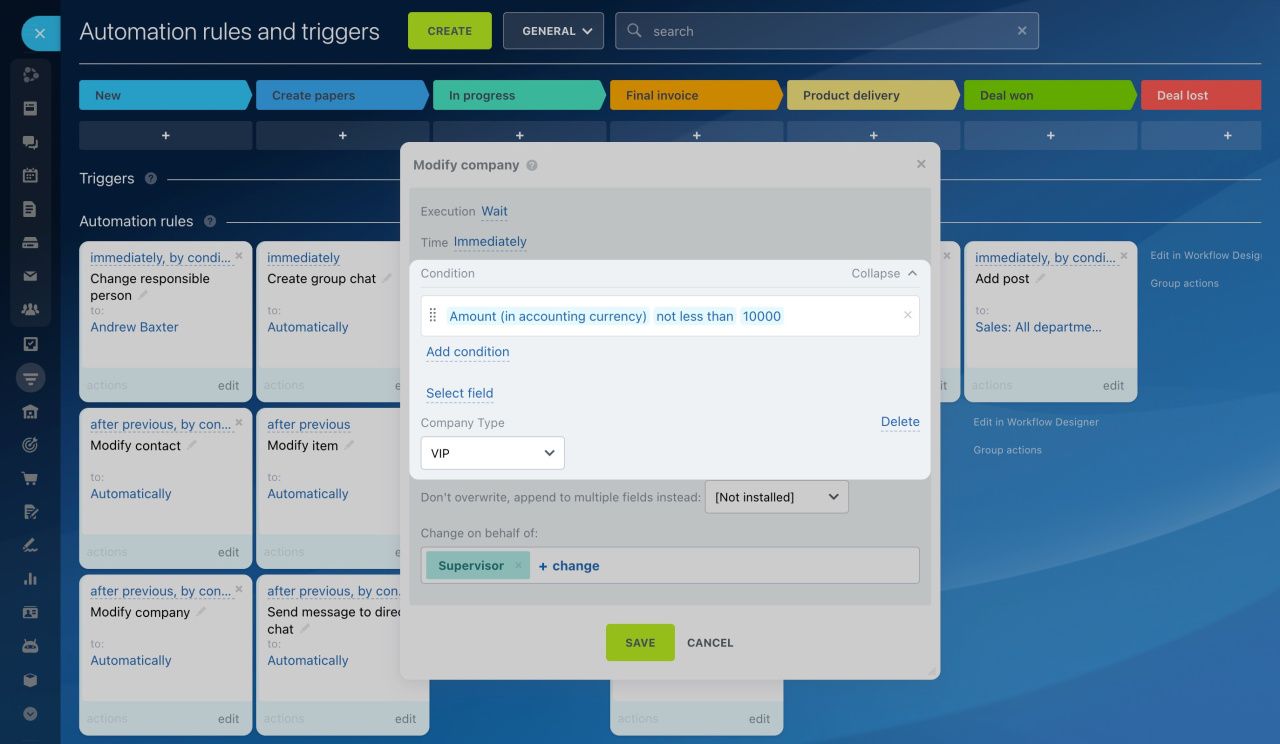The width and height of the screenshot is (1280, 744).
Task: Click the condition row drag handle icon
Action: pyautogui.click(x=433, y=315)
